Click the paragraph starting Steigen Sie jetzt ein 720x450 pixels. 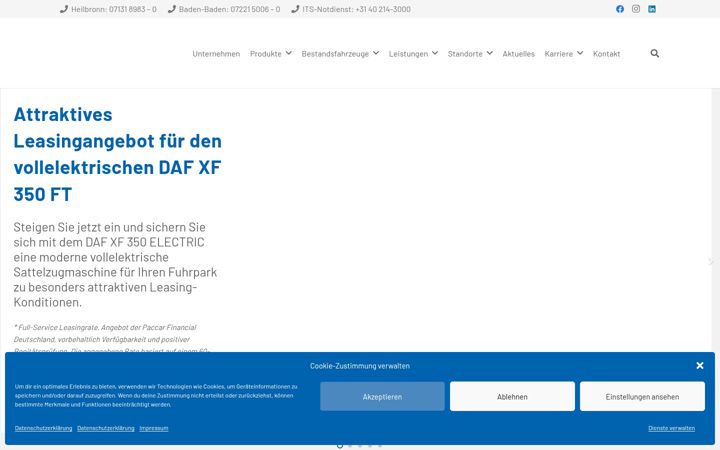click(115, 264)
